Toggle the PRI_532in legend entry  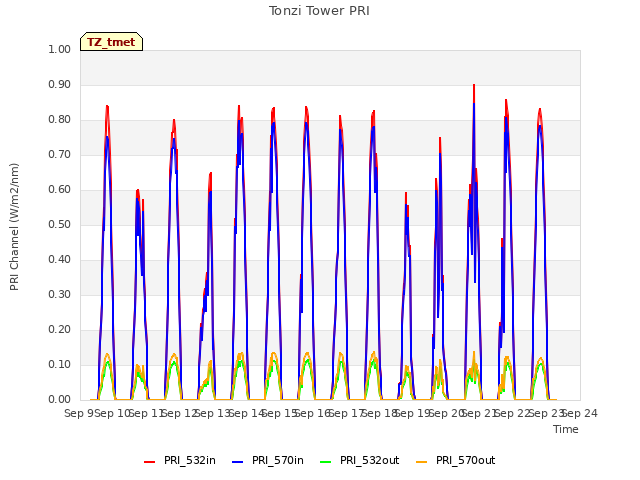[180, 460]
